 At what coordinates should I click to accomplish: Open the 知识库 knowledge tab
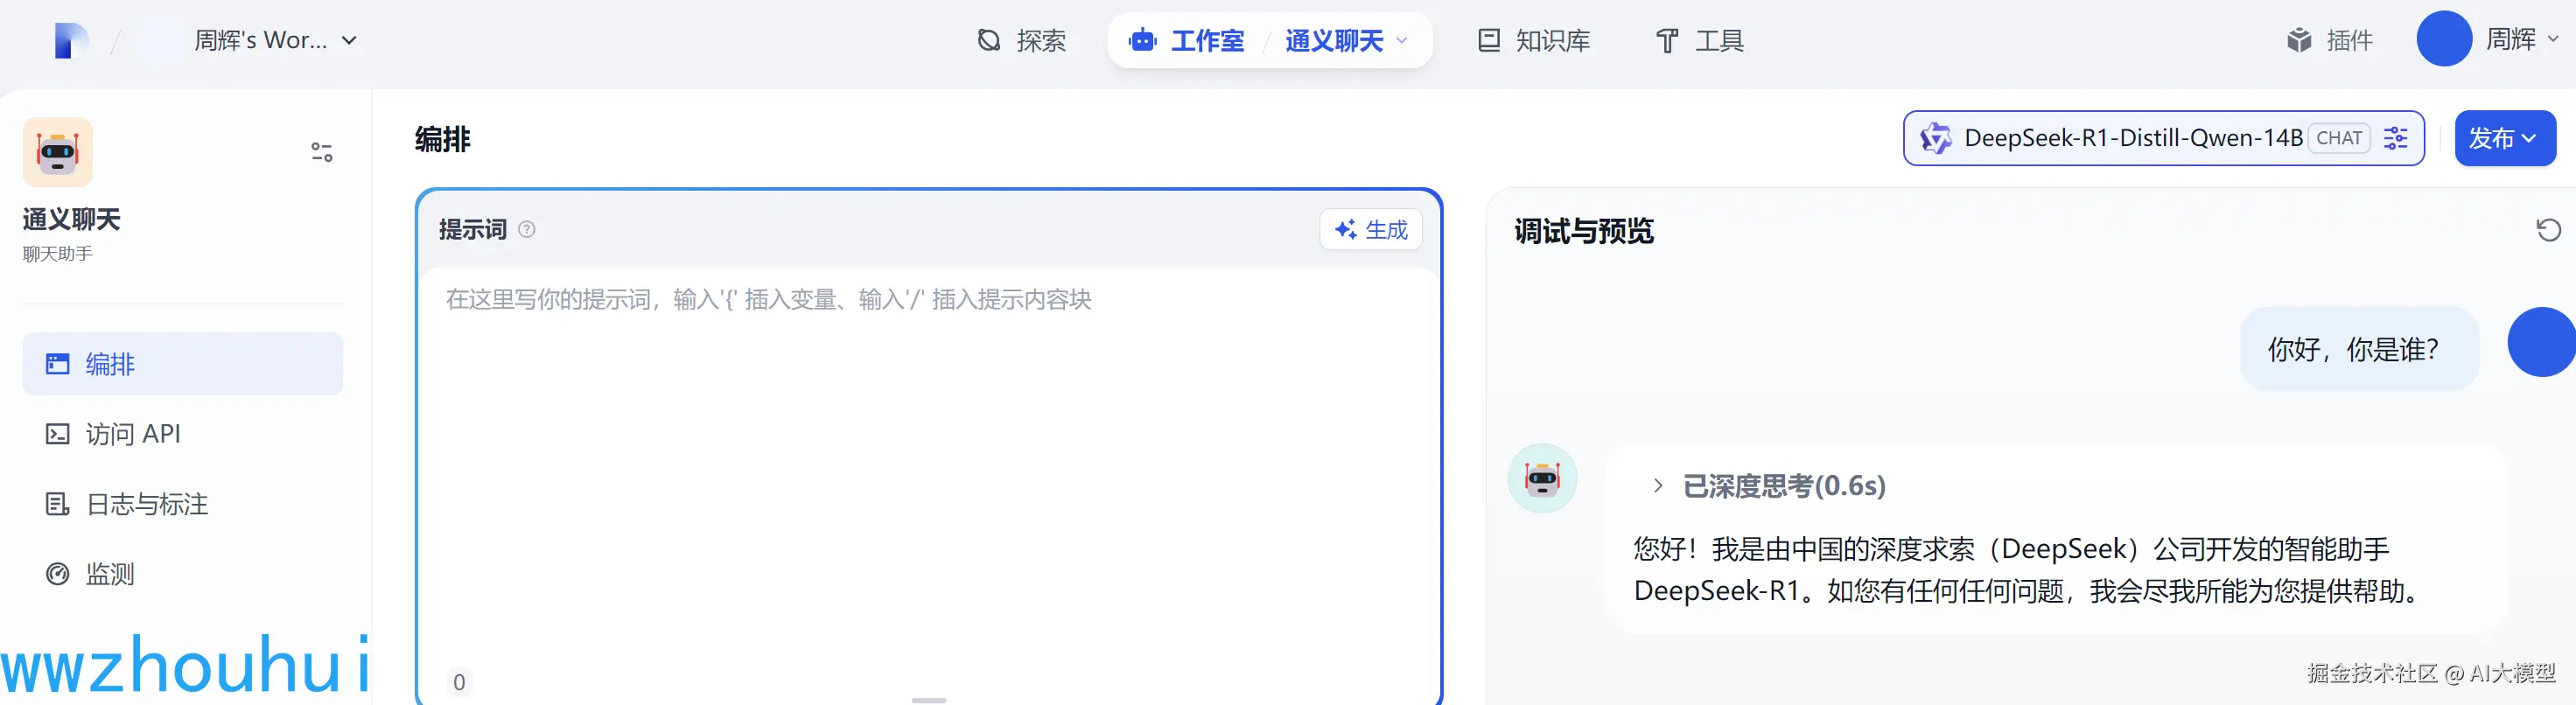1535,41
